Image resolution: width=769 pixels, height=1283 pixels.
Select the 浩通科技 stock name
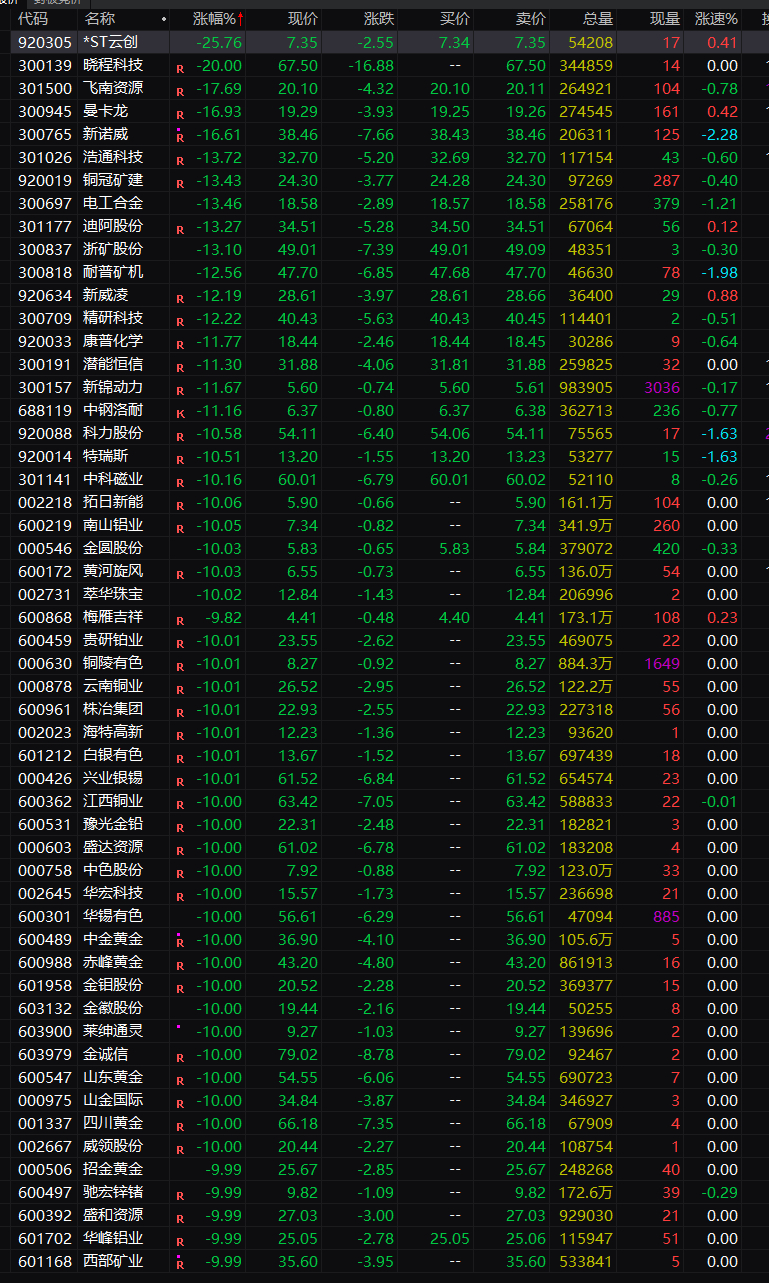click(113, 157)
